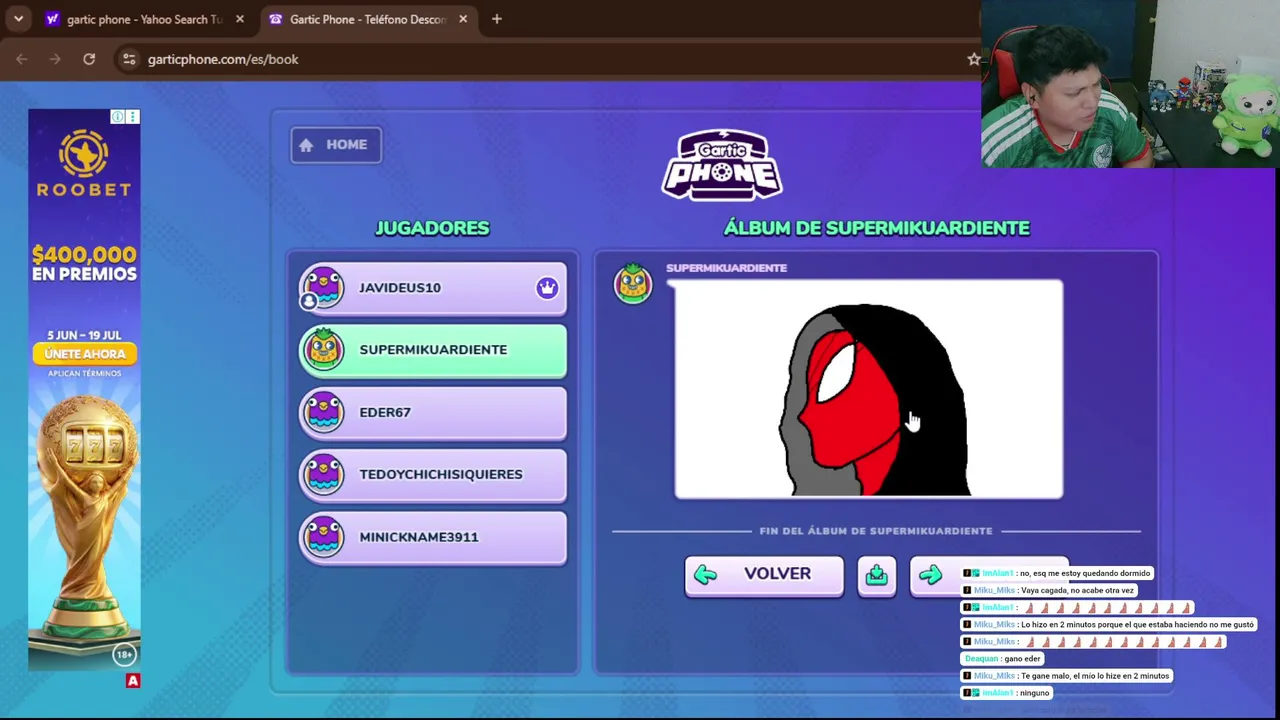Go forward in browser history
Viewport: 1280px width, 720px height.
click(x=55, y=59)
